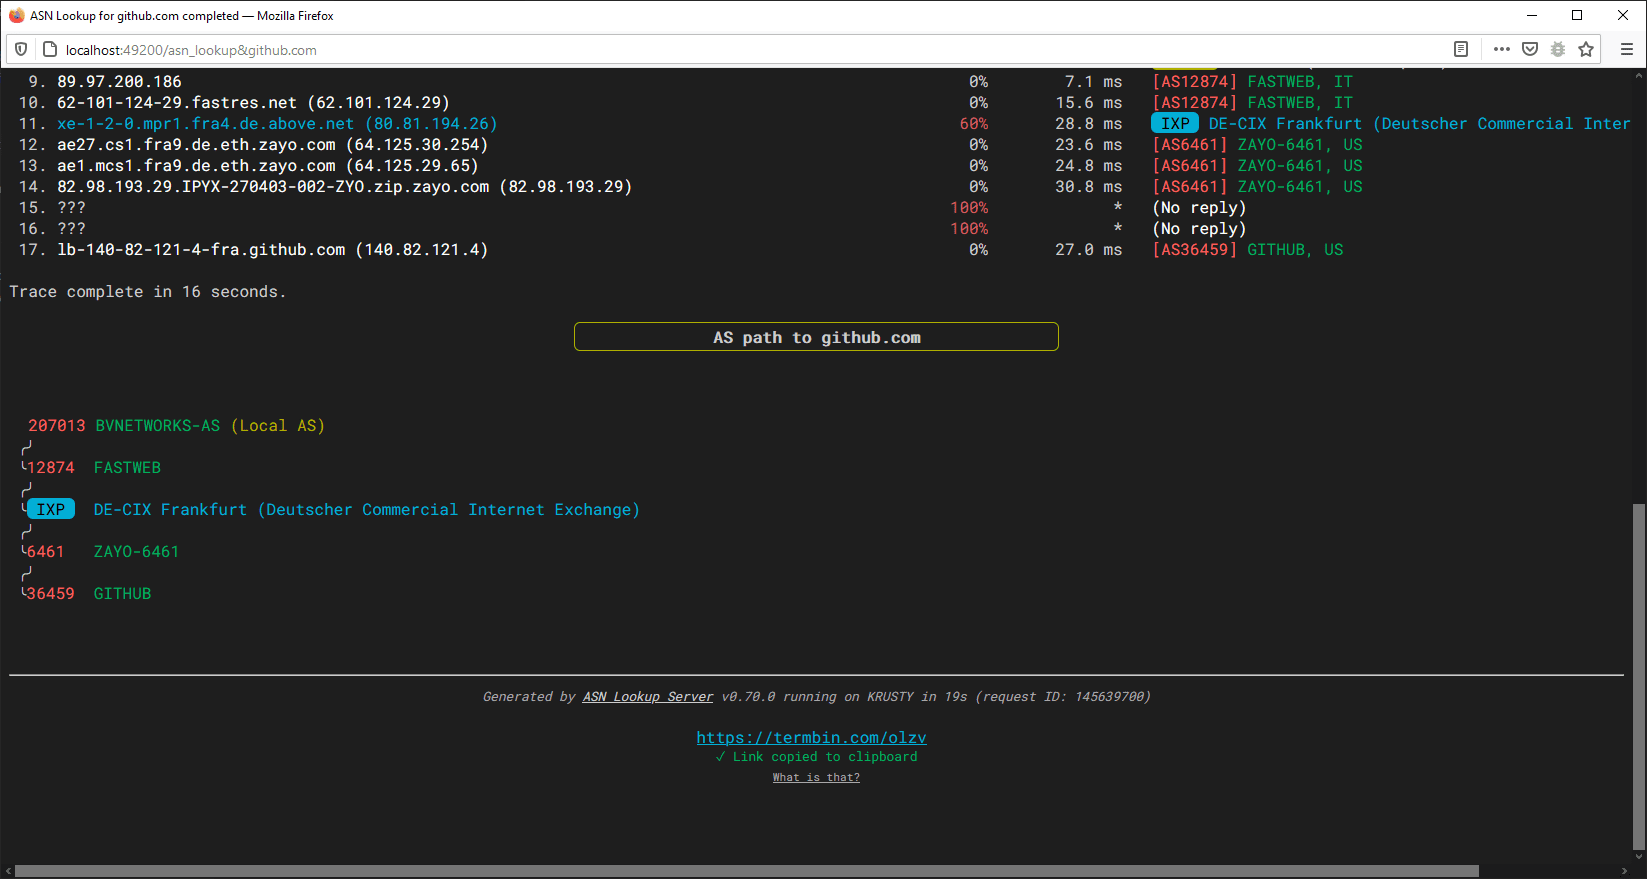Click the 30.8 ms latency value
The image size is (1647, 879).
pyautogui.click(x=1089, y=187)
